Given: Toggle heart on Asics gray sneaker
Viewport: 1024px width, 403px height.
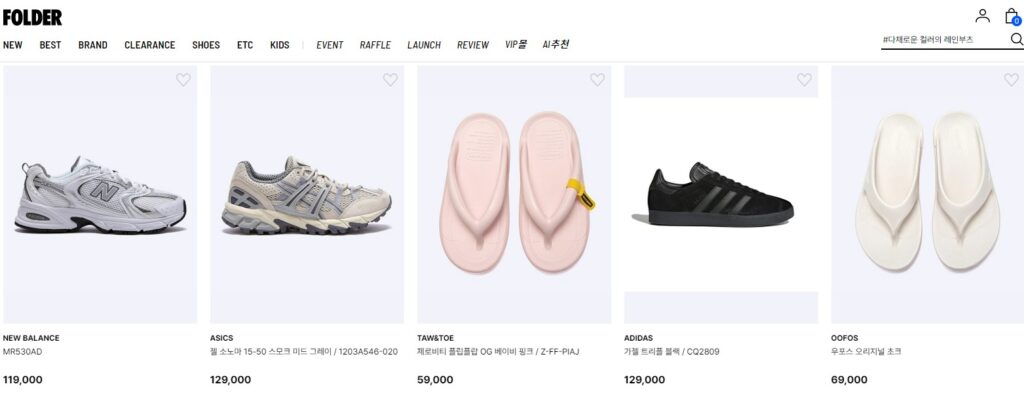Looking at the screenshot, I should [x=390, y=80].
